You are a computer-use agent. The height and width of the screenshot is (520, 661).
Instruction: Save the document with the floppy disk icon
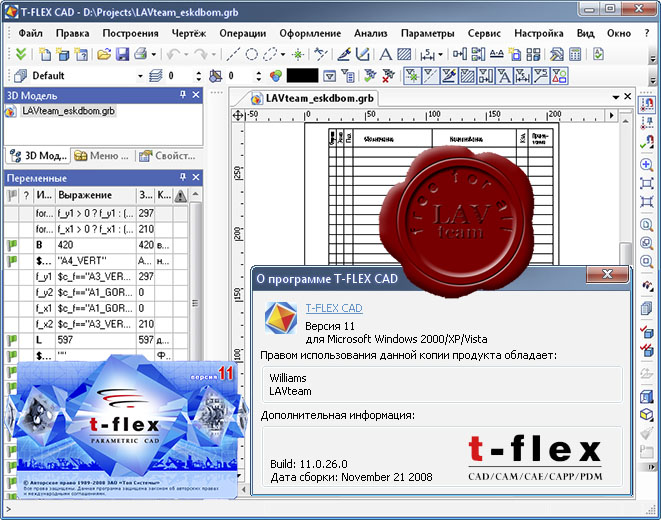pyautogui.click(x=122, y=54)
